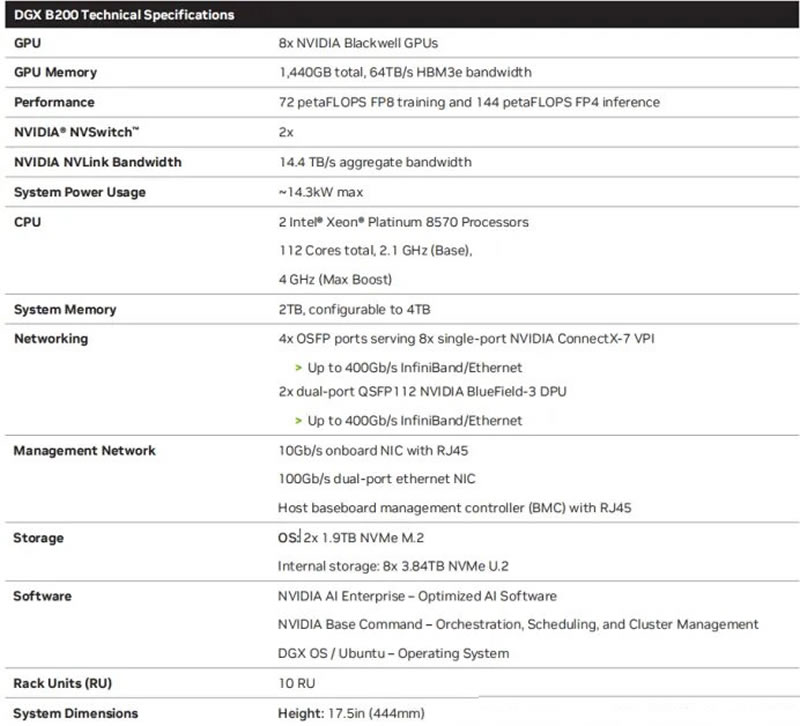Click '2TB, configurable to 4TB' value
800x726 pixels.
(x=354, y=310)
